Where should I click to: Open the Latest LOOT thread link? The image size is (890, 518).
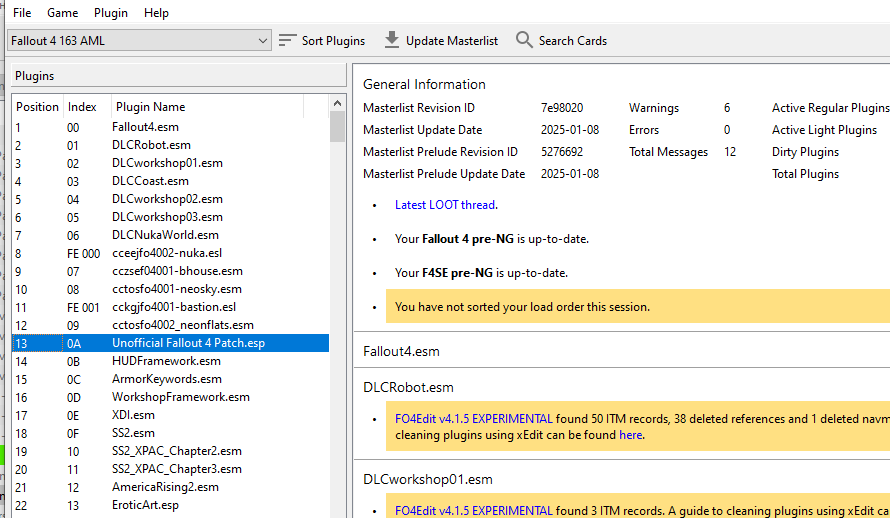tap(445, 205)
